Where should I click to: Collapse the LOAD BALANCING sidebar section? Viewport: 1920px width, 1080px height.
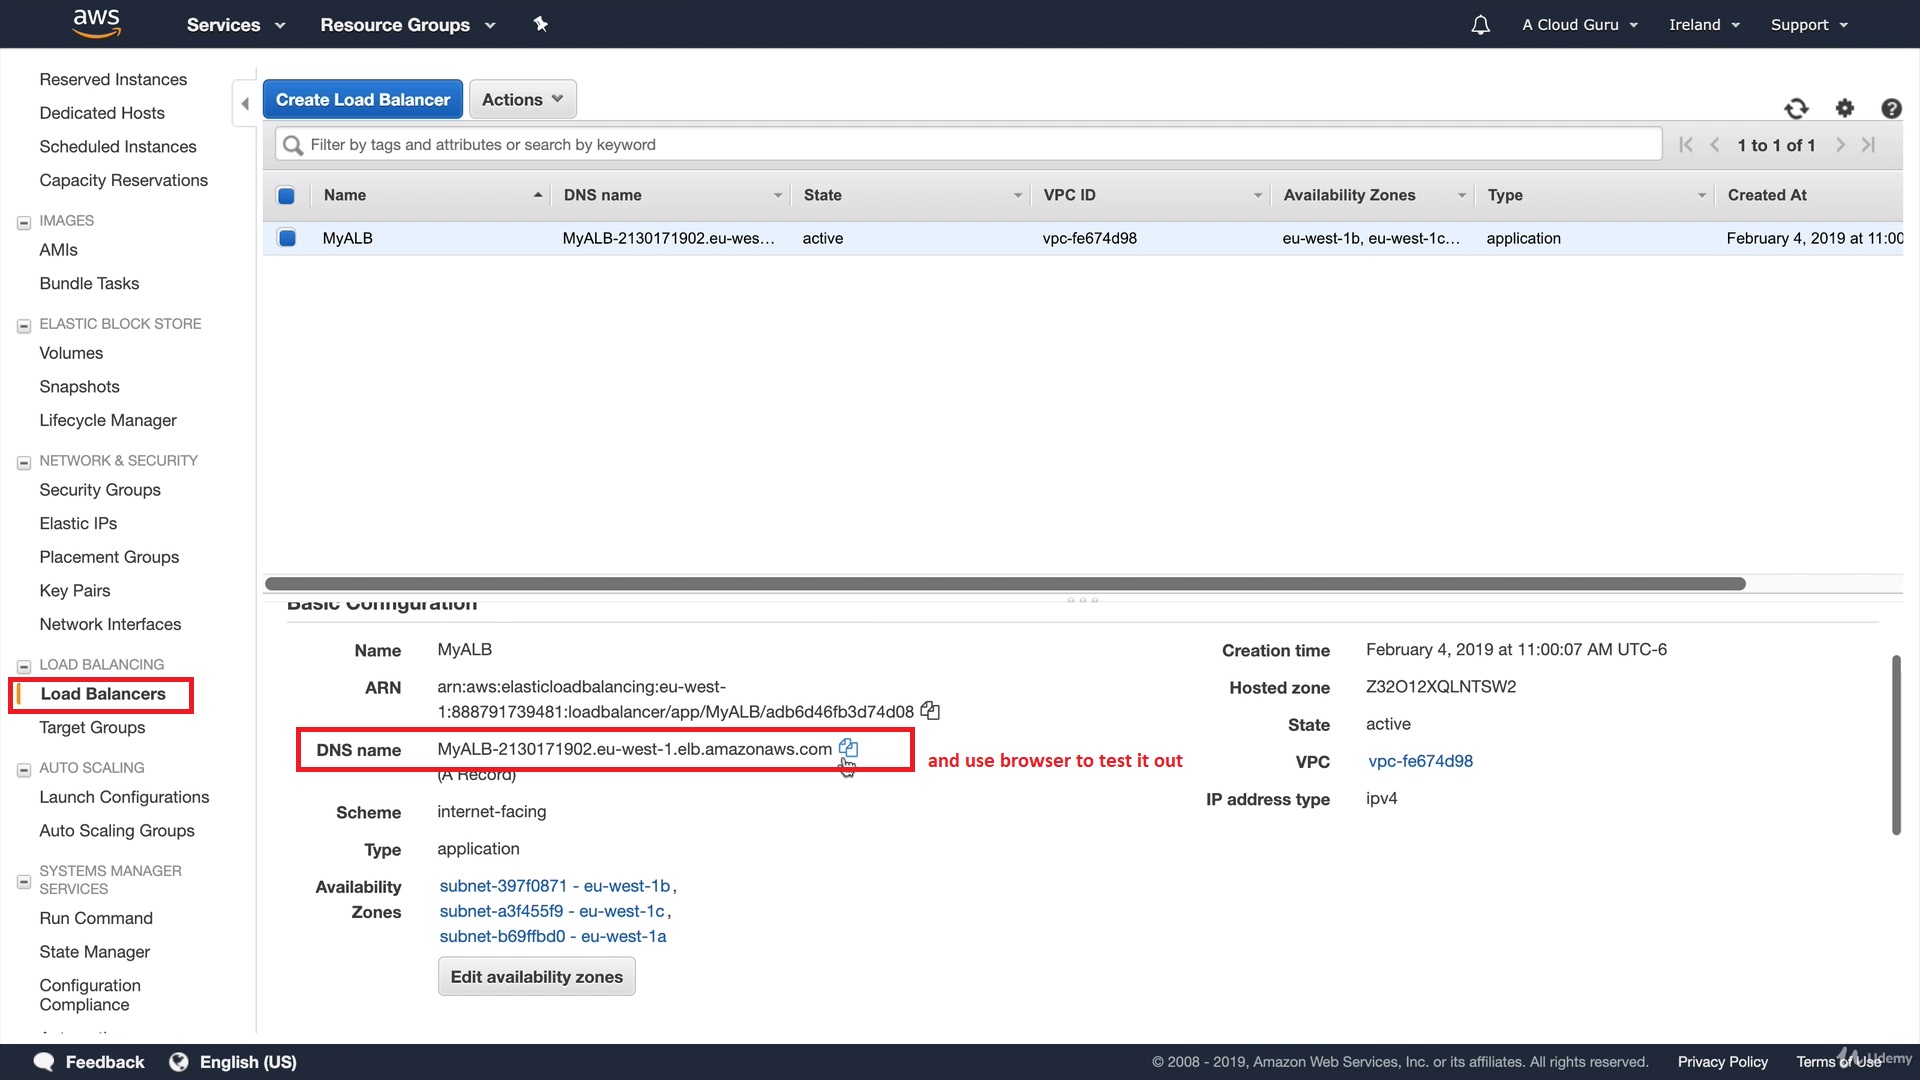tap(24, 666)
